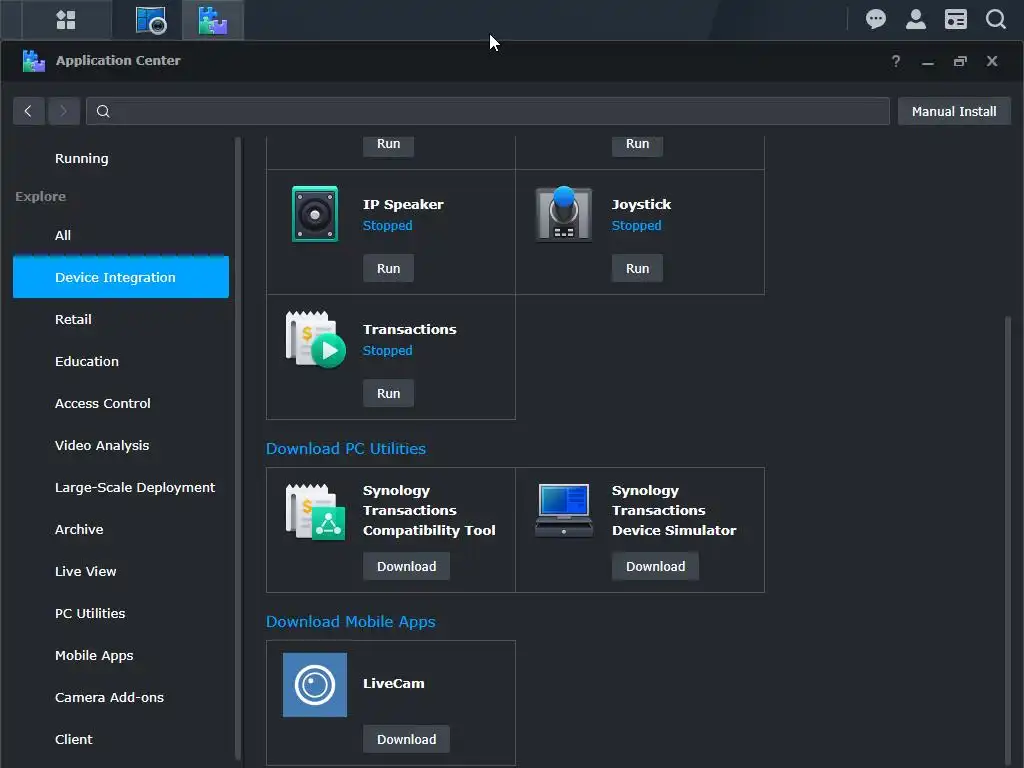The image size is (1024, 768).
Task: Go back with the left arrow button
Action: pyautogui.click(x=29, y=111)
